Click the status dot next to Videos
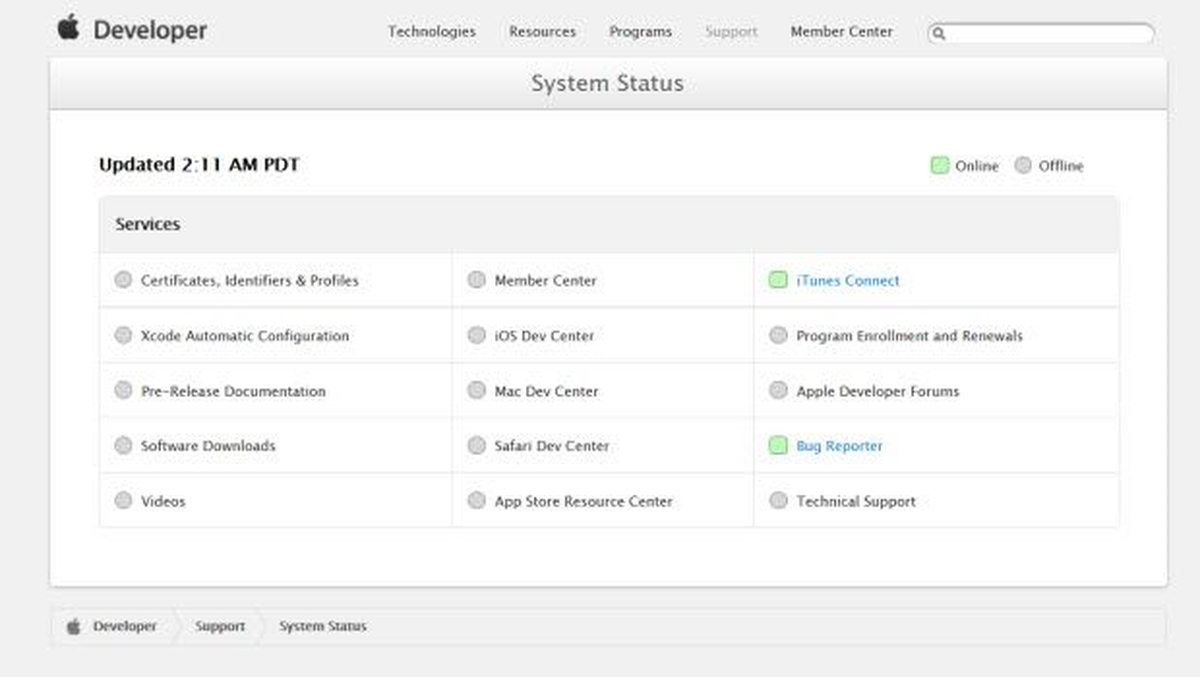The height and width of the screenshot is (677, 1200). (x=123, y=501)
